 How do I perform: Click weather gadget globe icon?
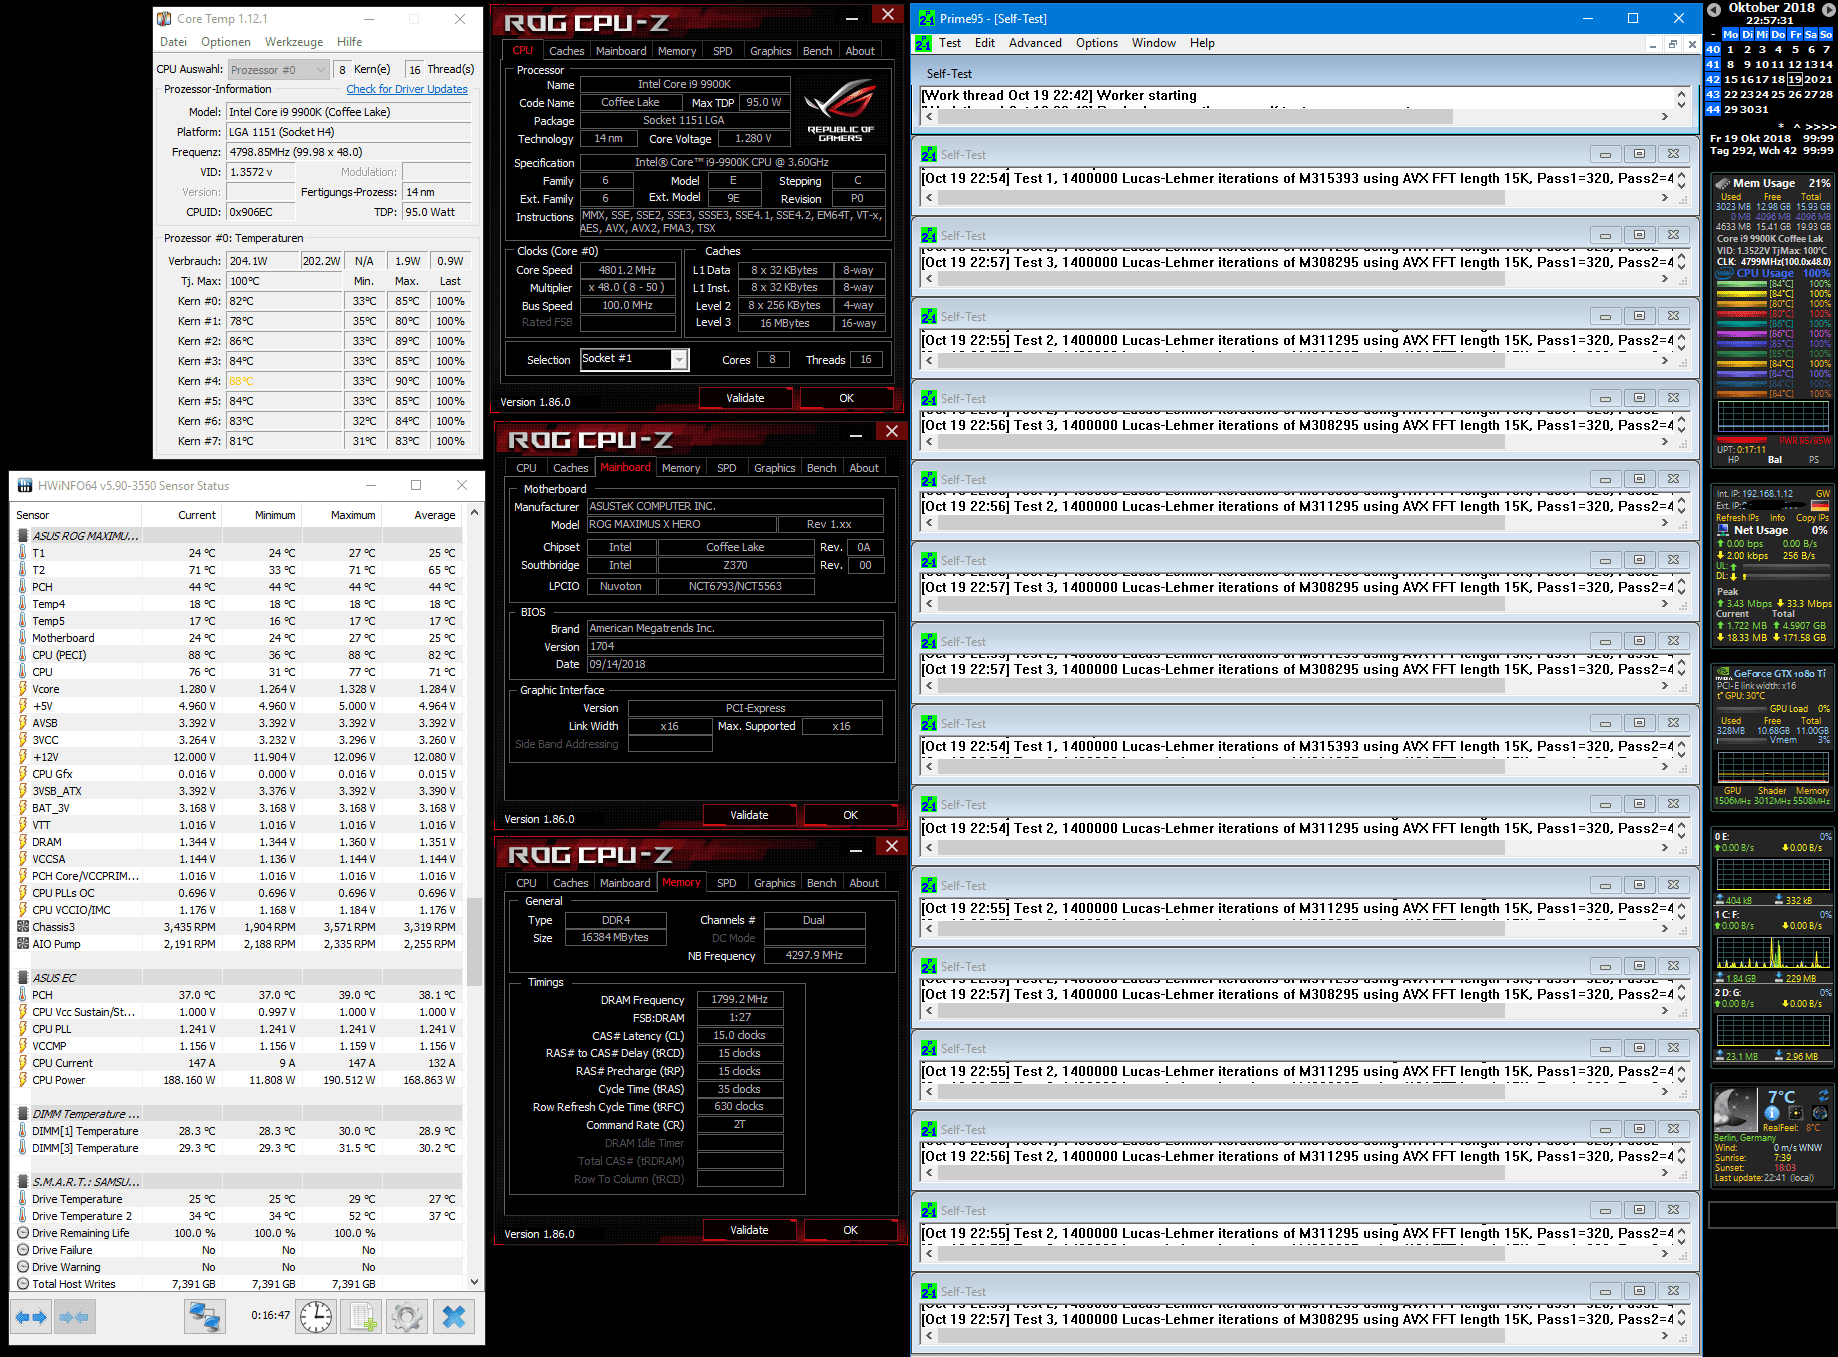1820,1113
